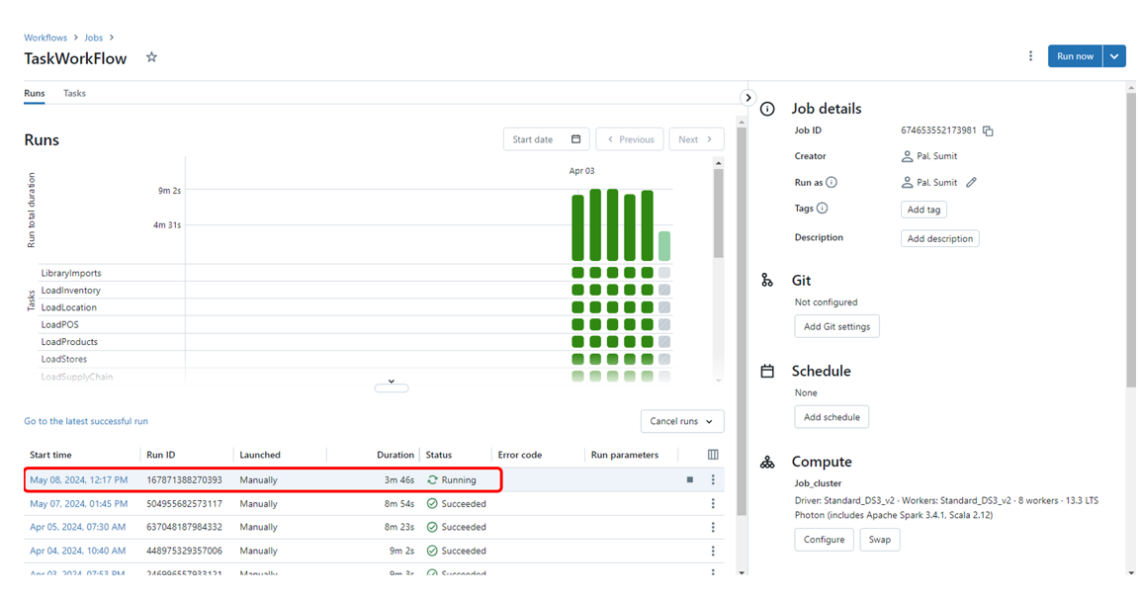Expand the runs chart with the chevron
Viewport: 1140px width, 600px height.
tap(391, 385)
